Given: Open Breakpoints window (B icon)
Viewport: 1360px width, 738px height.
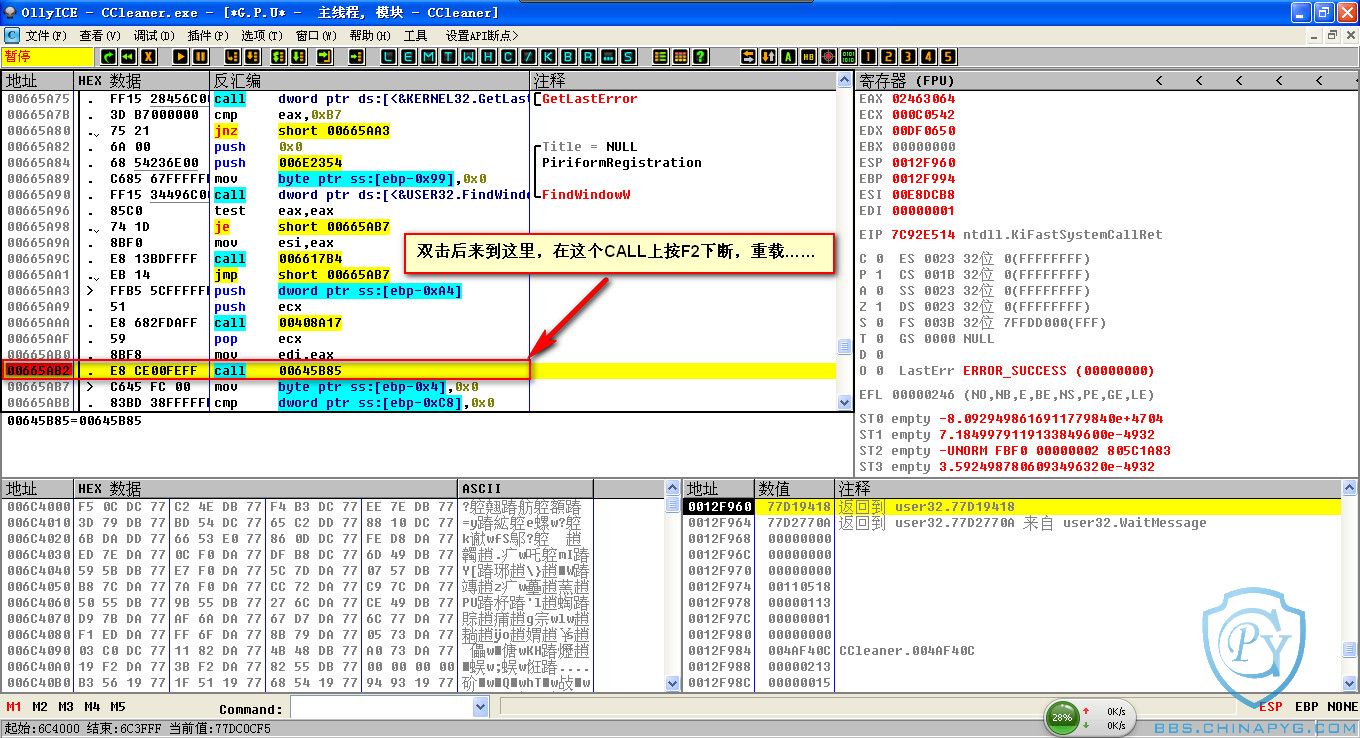Looking at the screenshot, I should point(568,57).
